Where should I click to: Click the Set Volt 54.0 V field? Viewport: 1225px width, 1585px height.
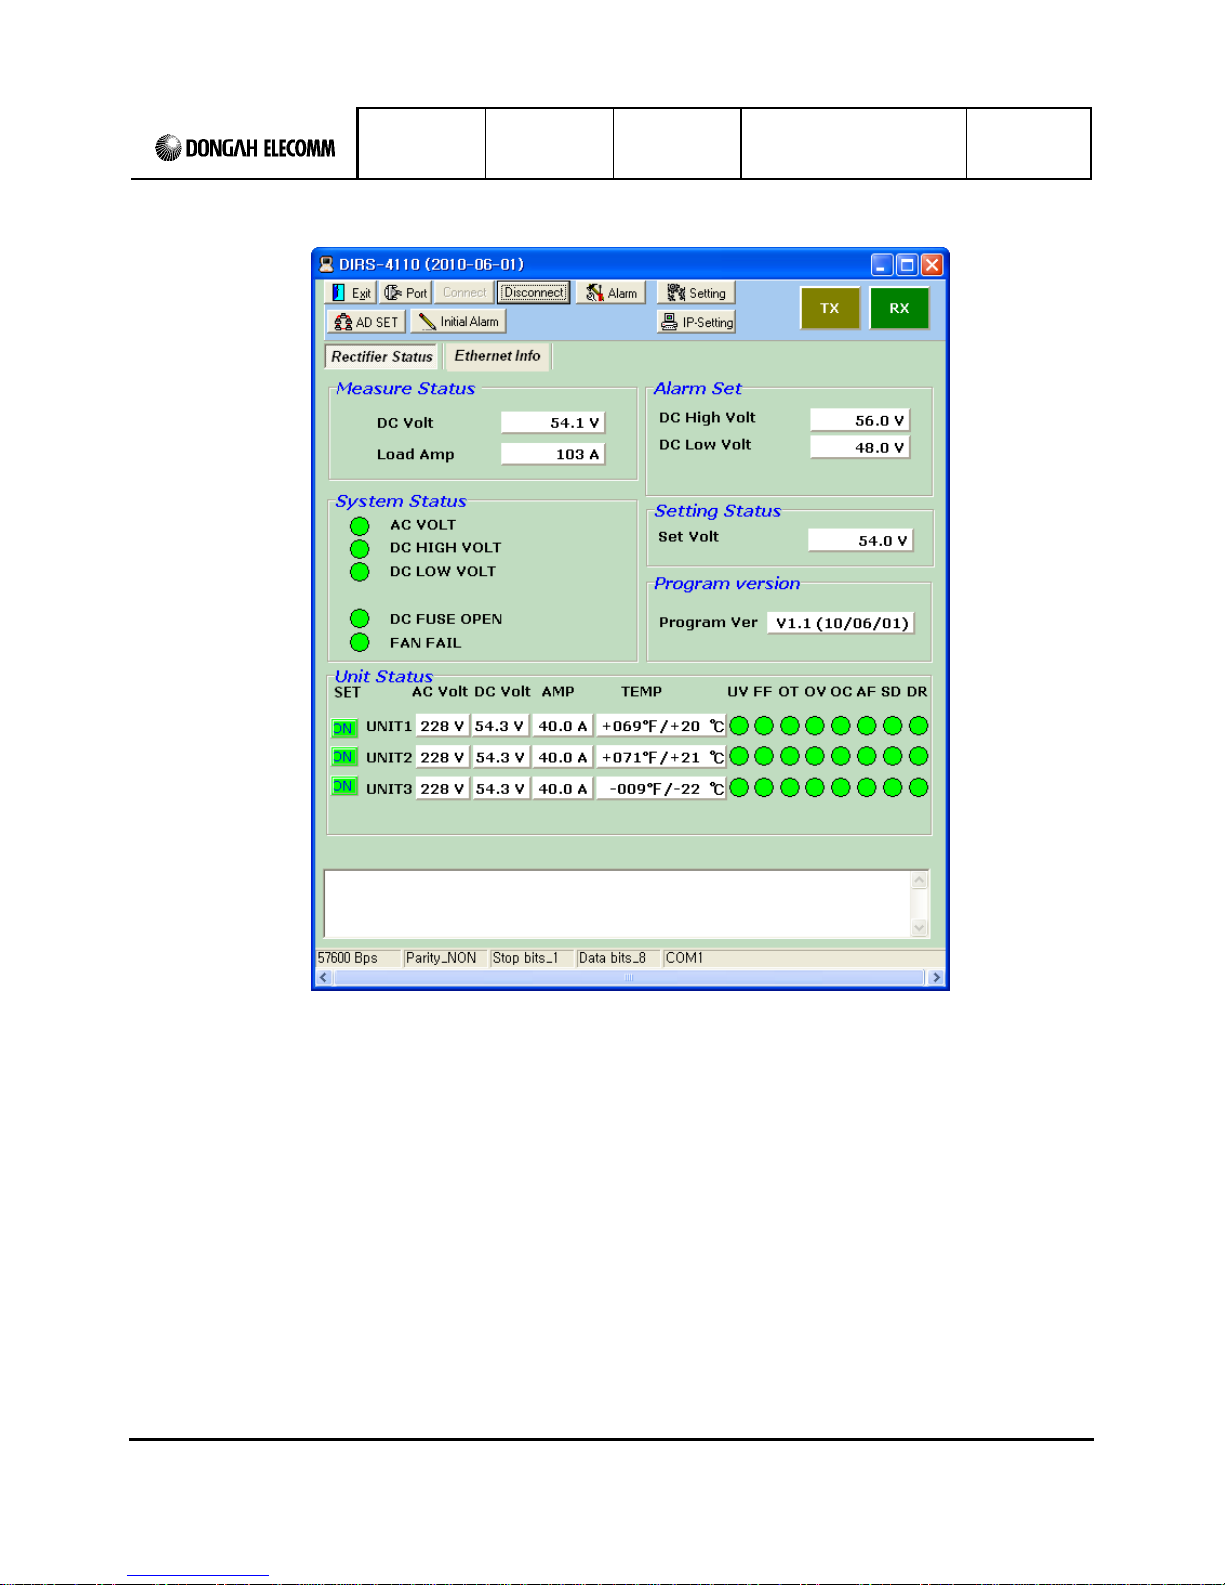click(x=860, y=540)
